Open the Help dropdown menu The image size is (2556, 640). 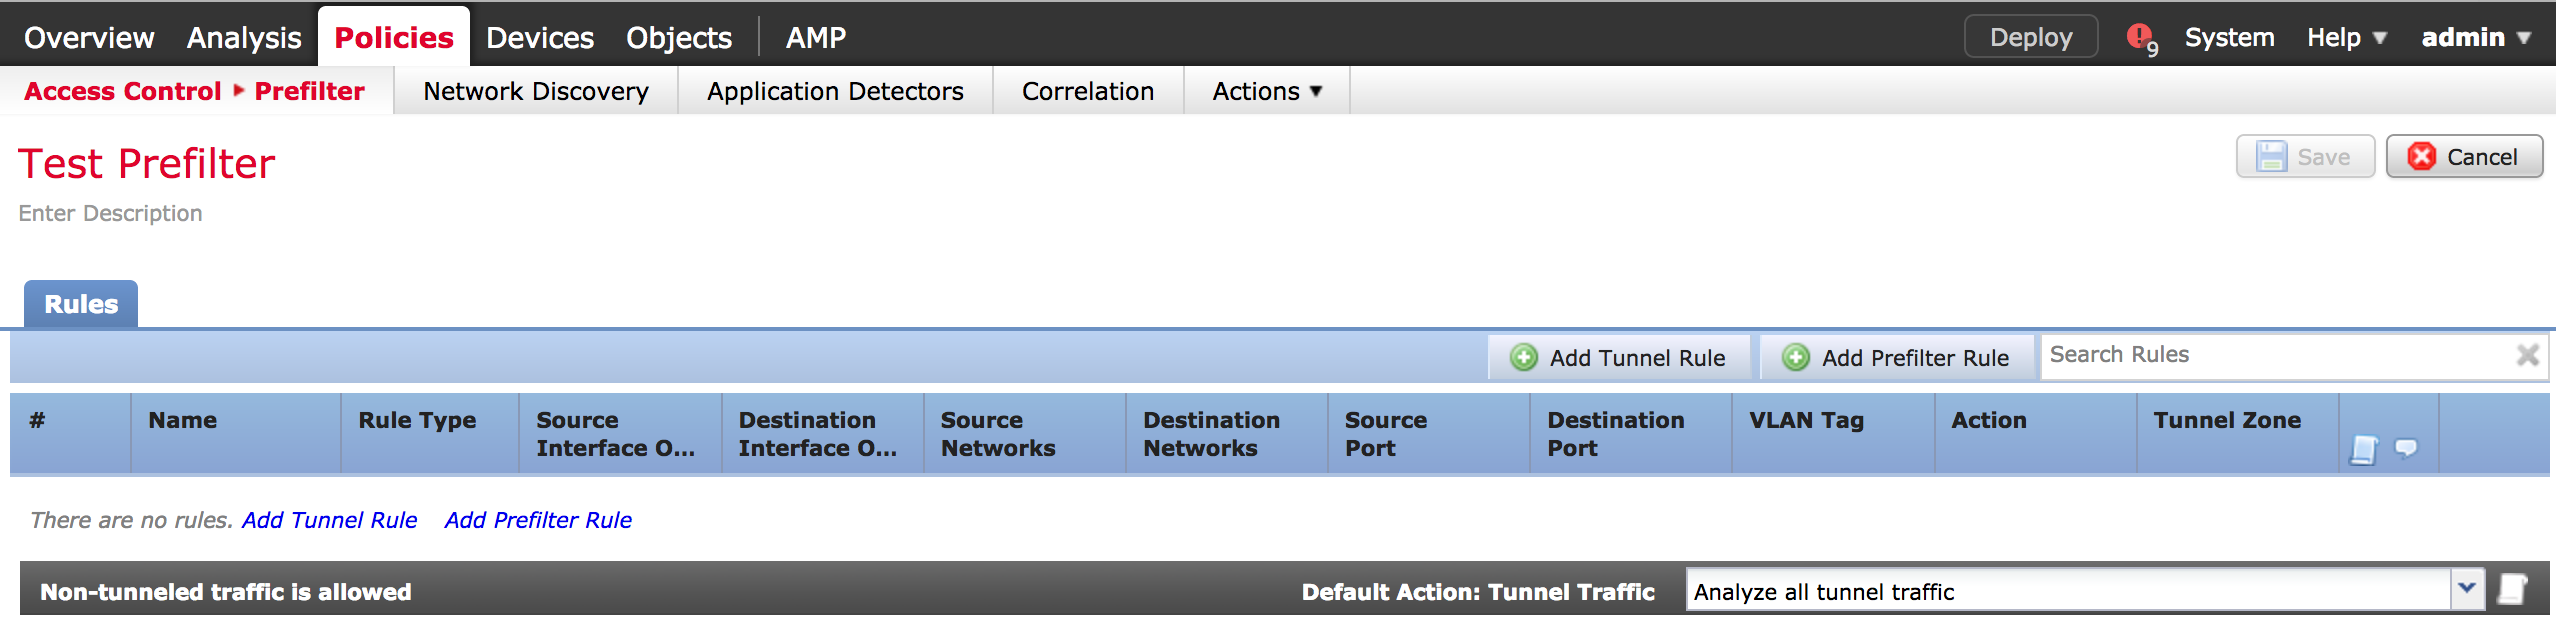2346,38
